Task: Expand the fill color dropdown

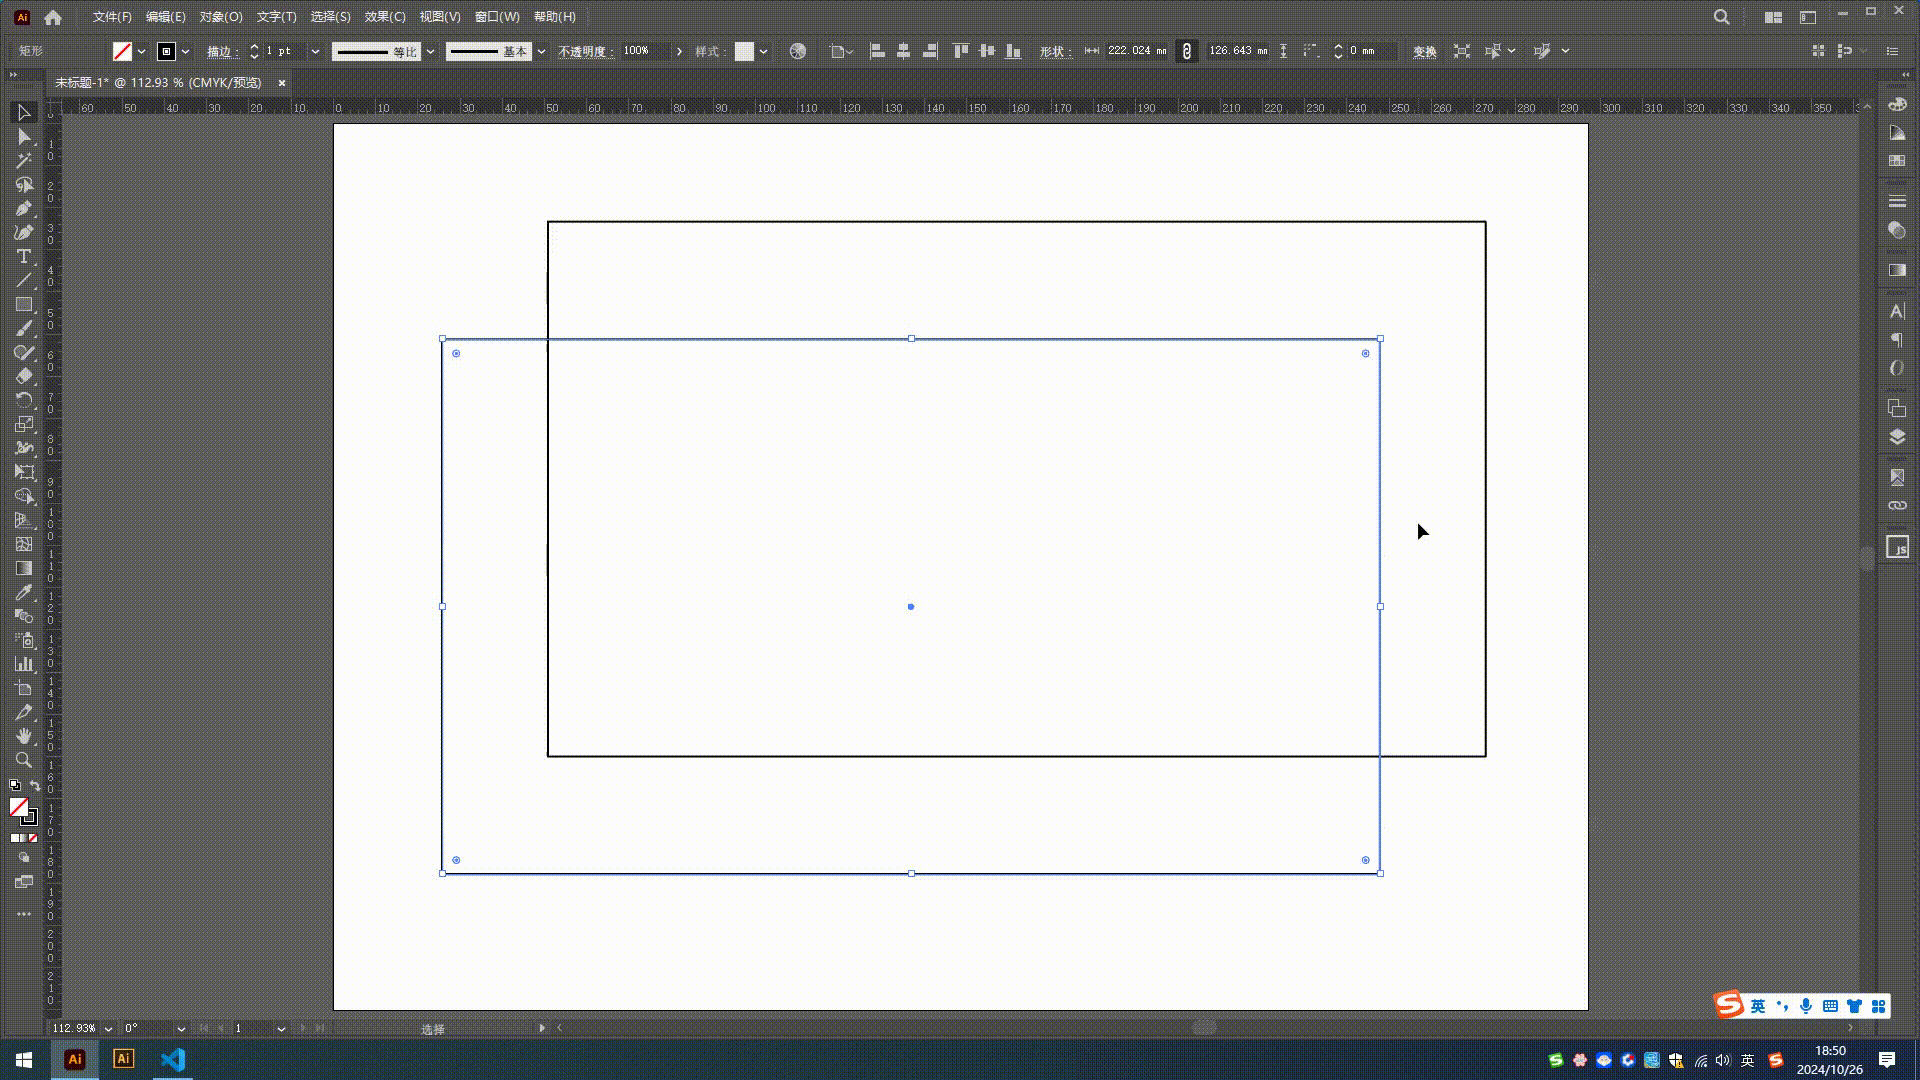Action: click(141, 51)
